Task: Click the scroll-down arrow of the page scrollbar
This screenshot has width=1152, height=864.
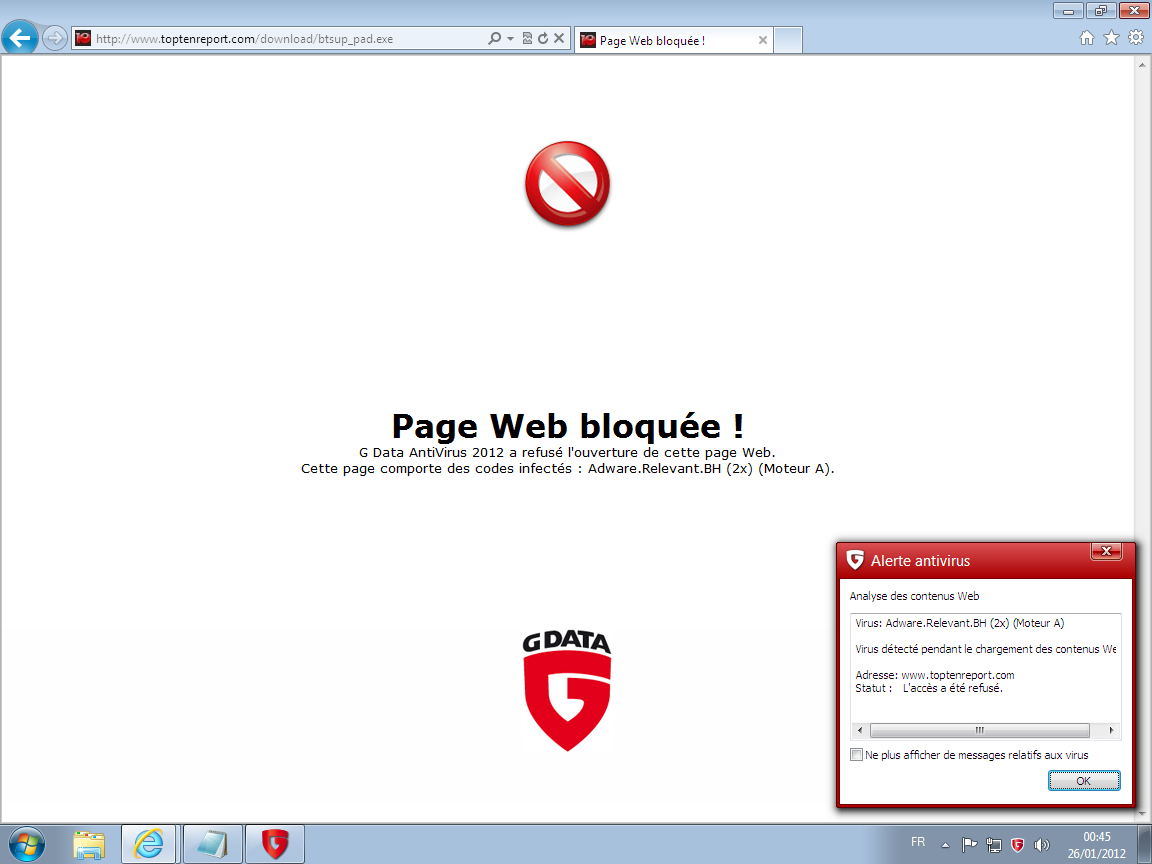Action: [x=1142, y=813]
